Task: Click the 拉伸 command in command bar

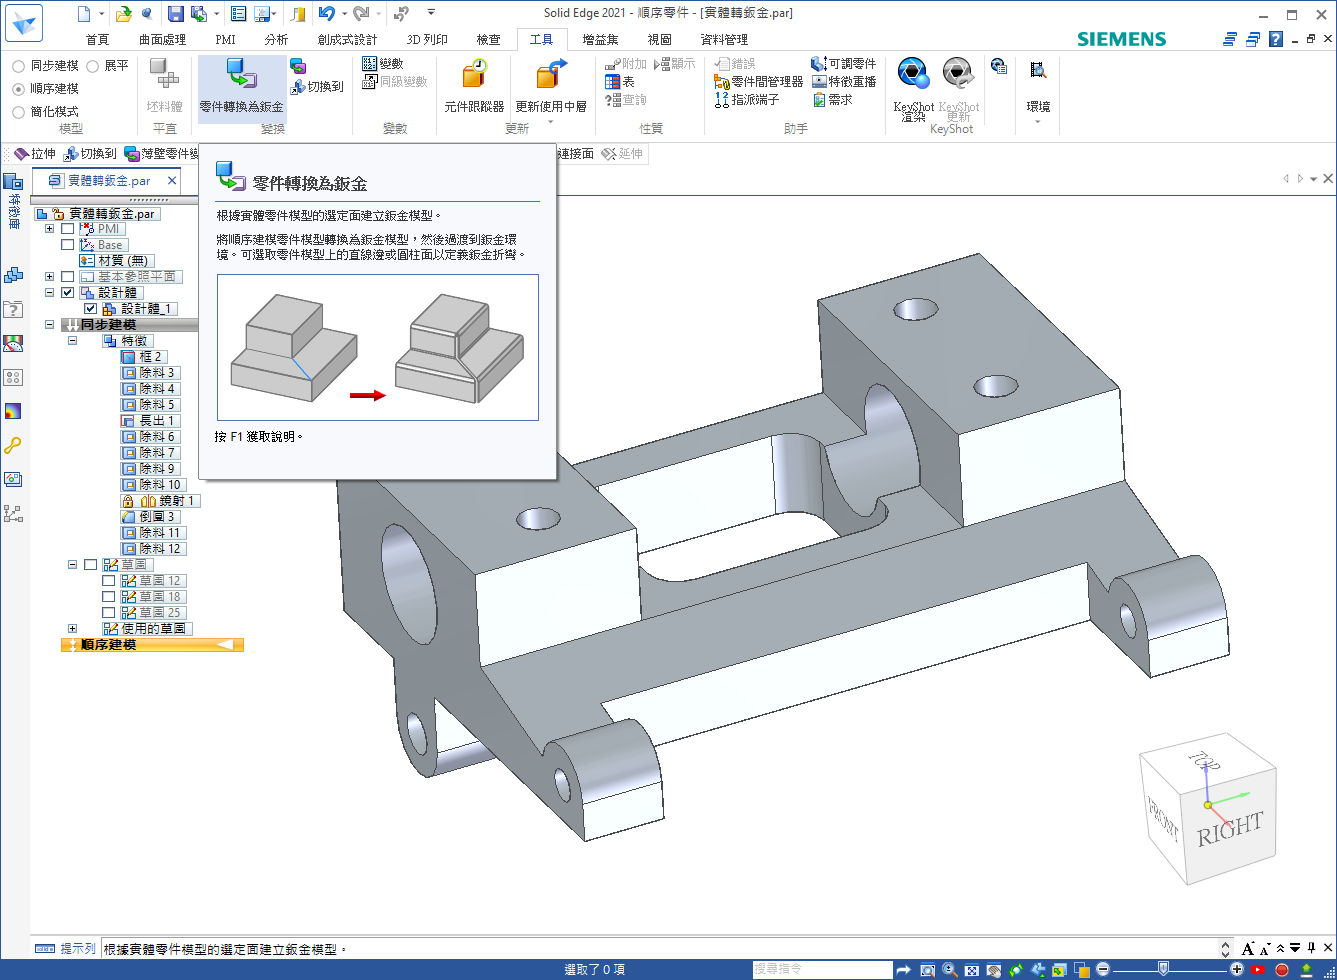Action: pos(34,154)
